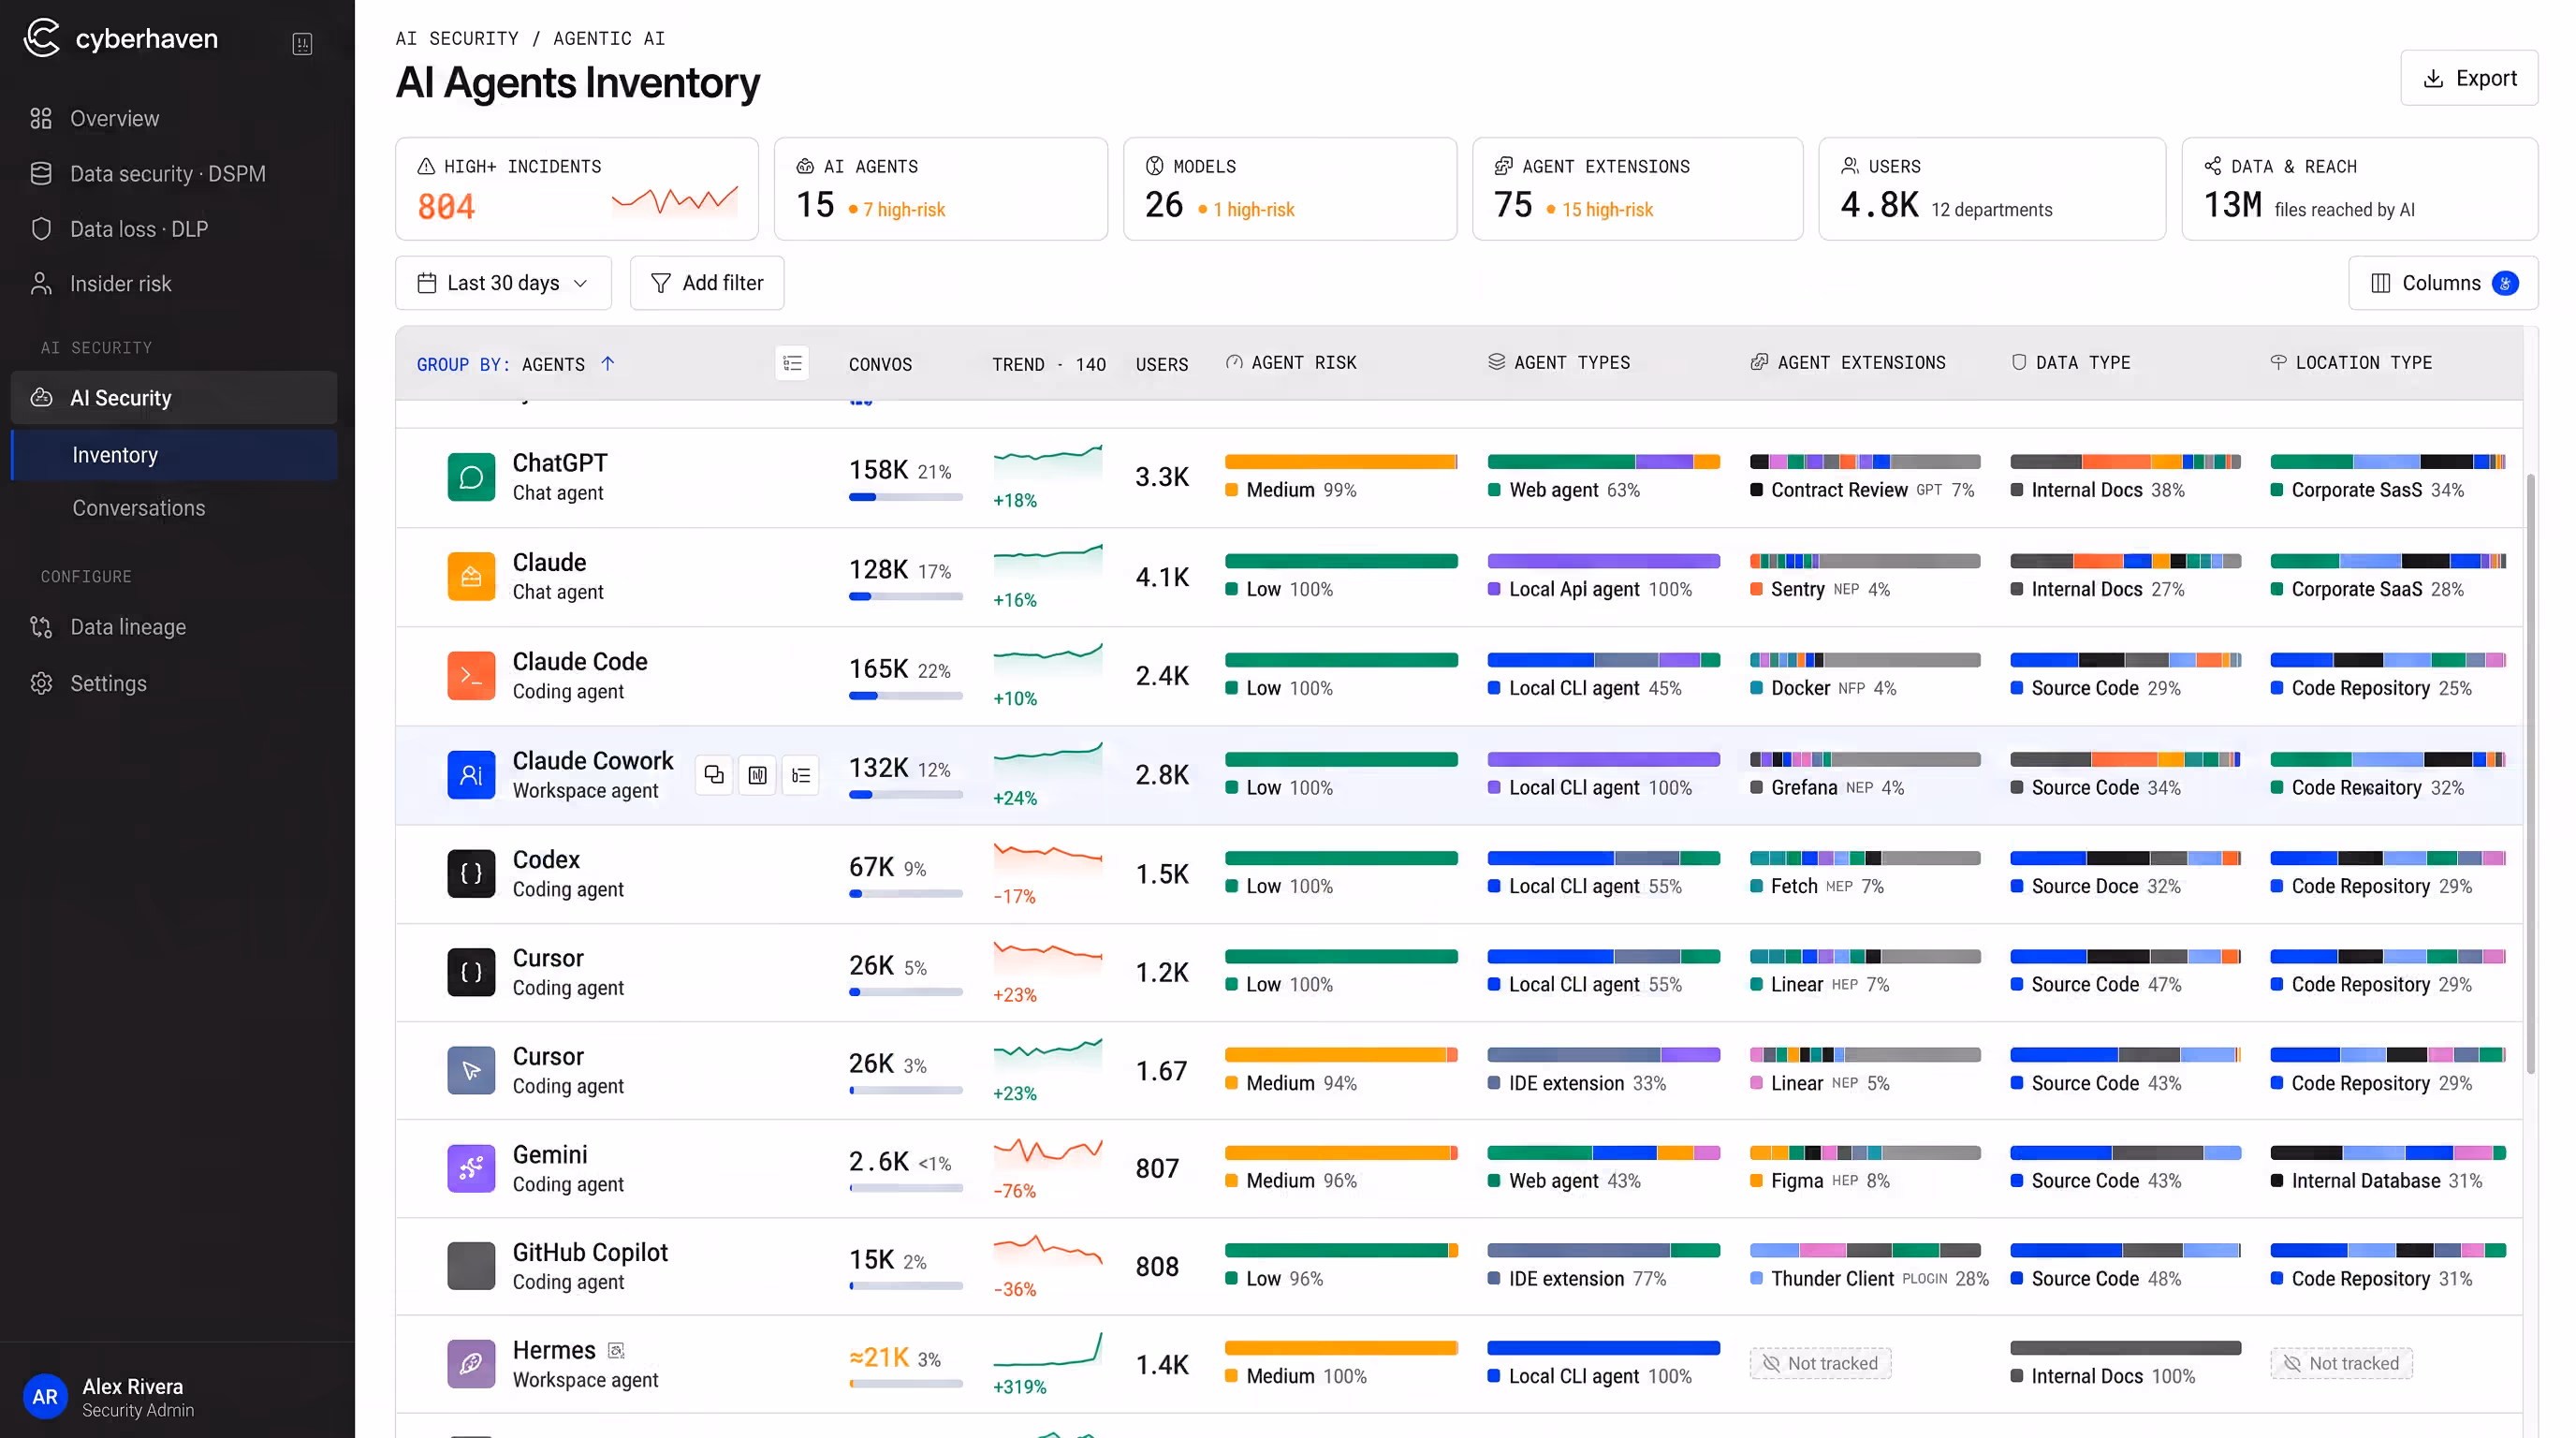Image resolution: width=2576 pixels, height=1438 pixels.
Task: Click black Cursor icon with 5% convos
Action: pyautogui.click(x=471, y=971)
